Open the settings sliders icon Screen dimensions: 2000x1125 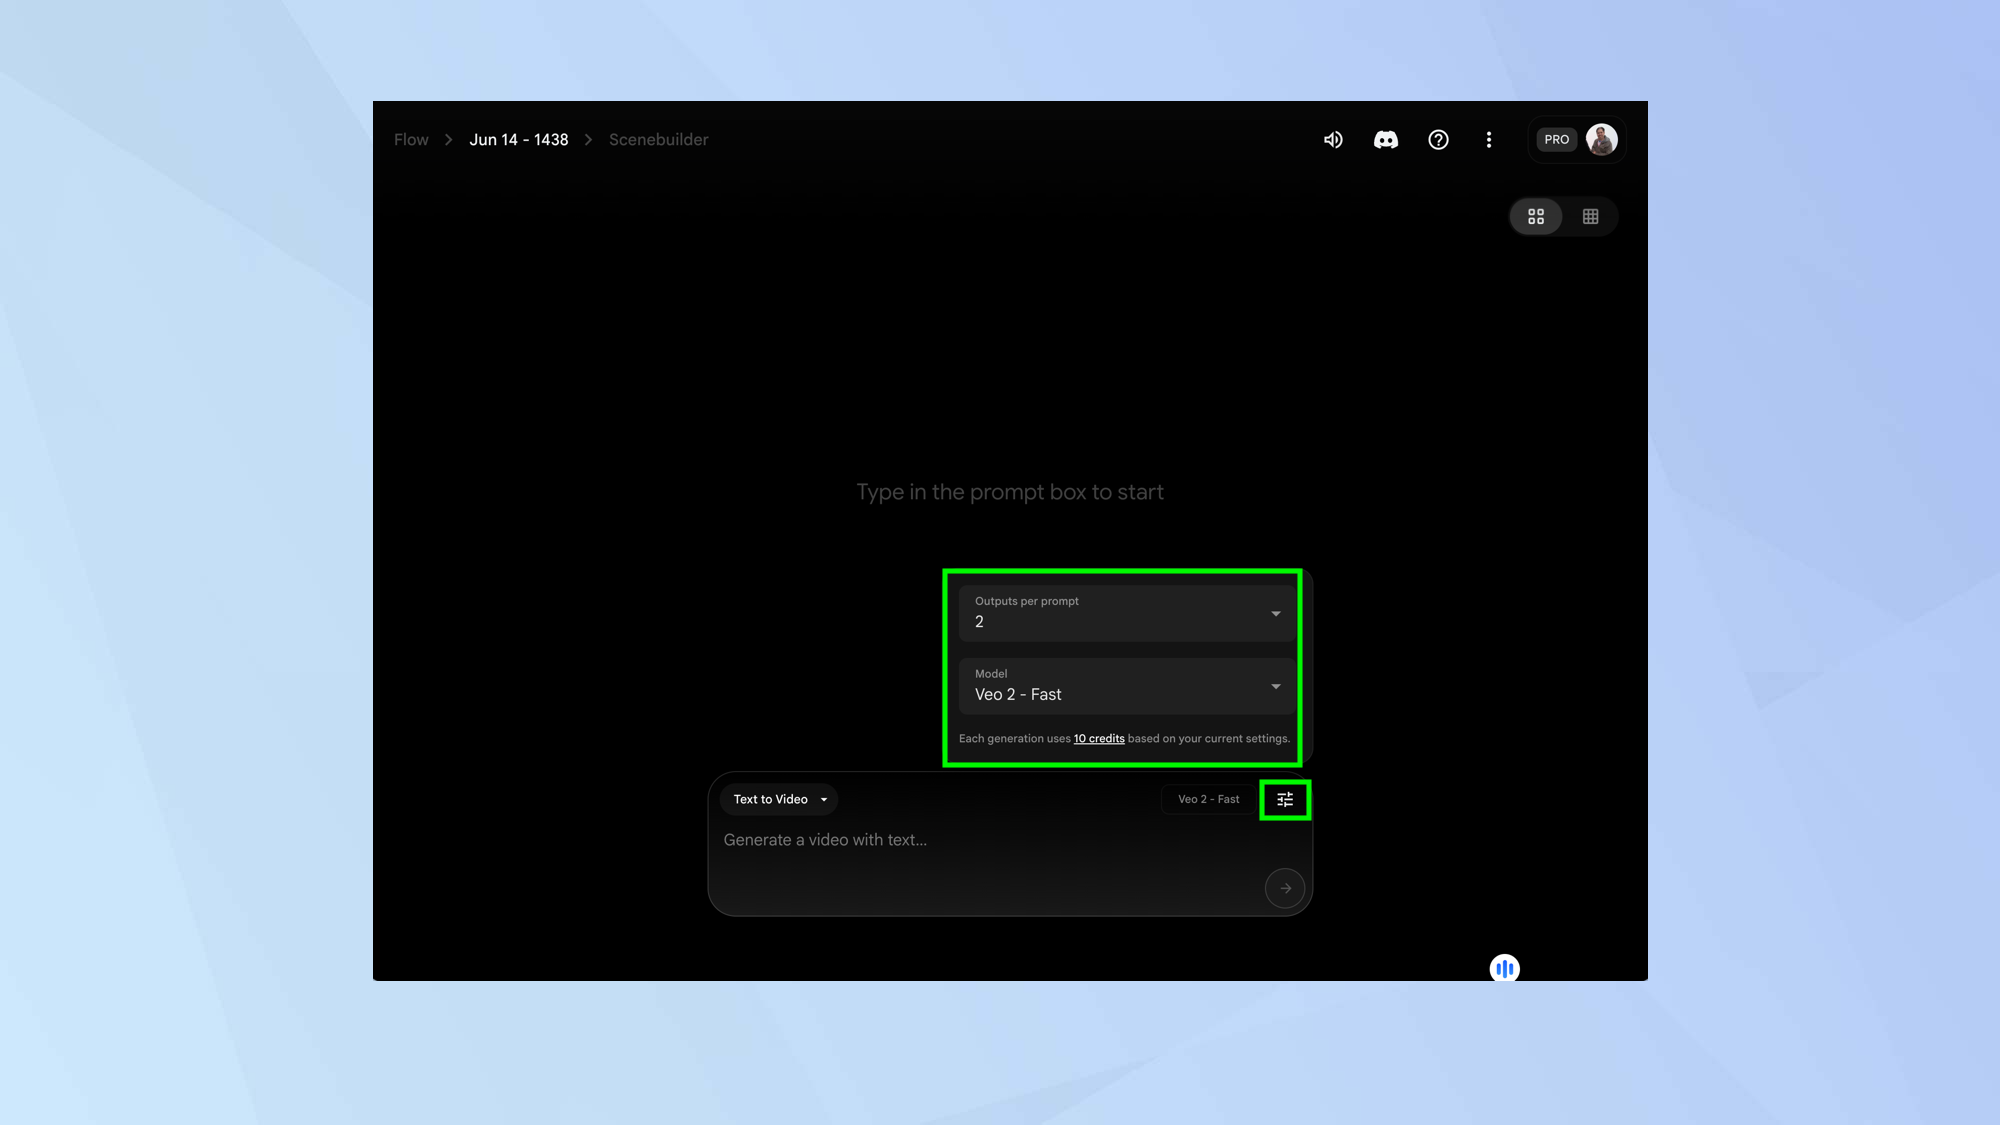click(x=1285, y=799)
